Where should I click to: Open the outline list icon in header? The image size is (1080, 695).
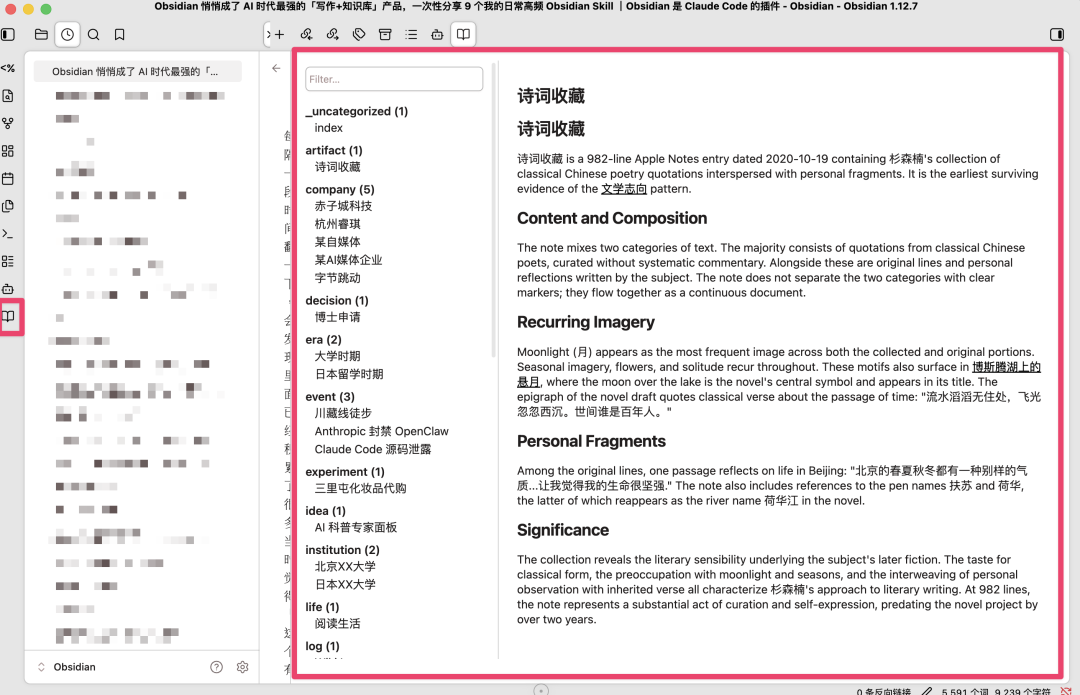[411, 34]
